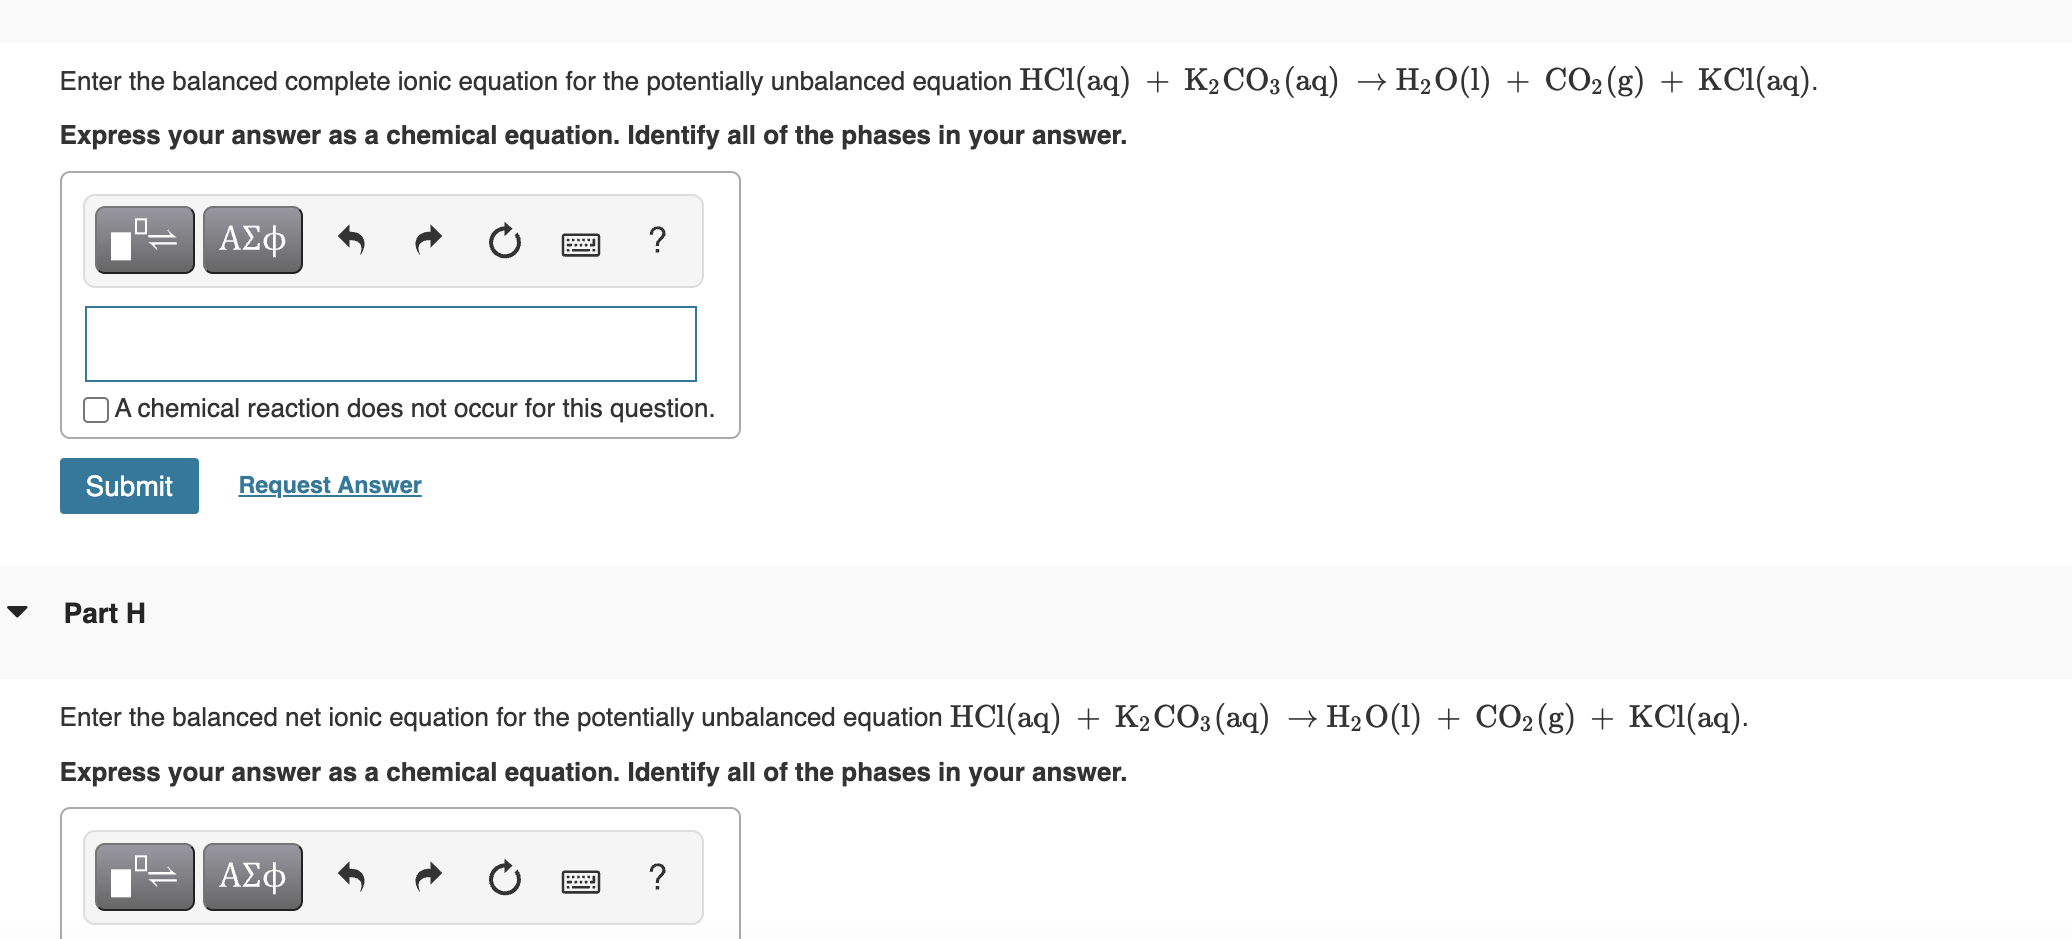
Task: Open the keyboard icon in Part H toolbar
Action: pyautogui.click(x=581, y=880)
